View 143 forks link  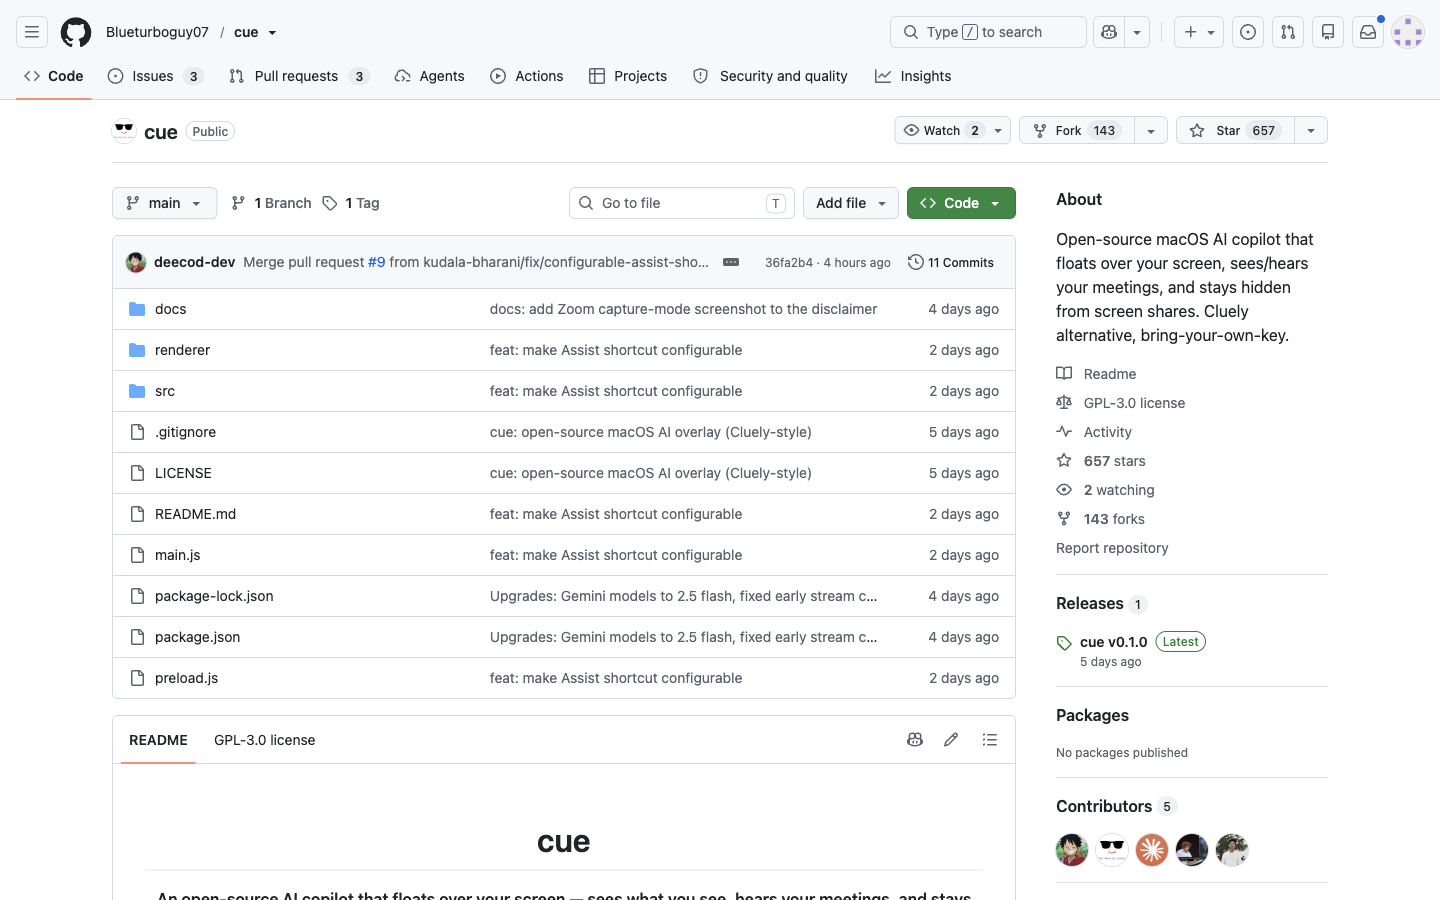[x=1100, y=519]
